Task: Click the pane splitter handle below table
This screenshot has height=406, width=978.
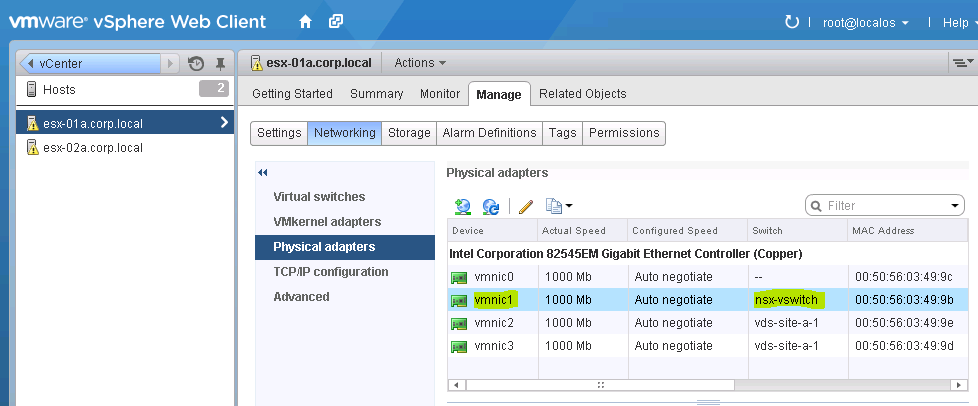Action: pos(708,402)
